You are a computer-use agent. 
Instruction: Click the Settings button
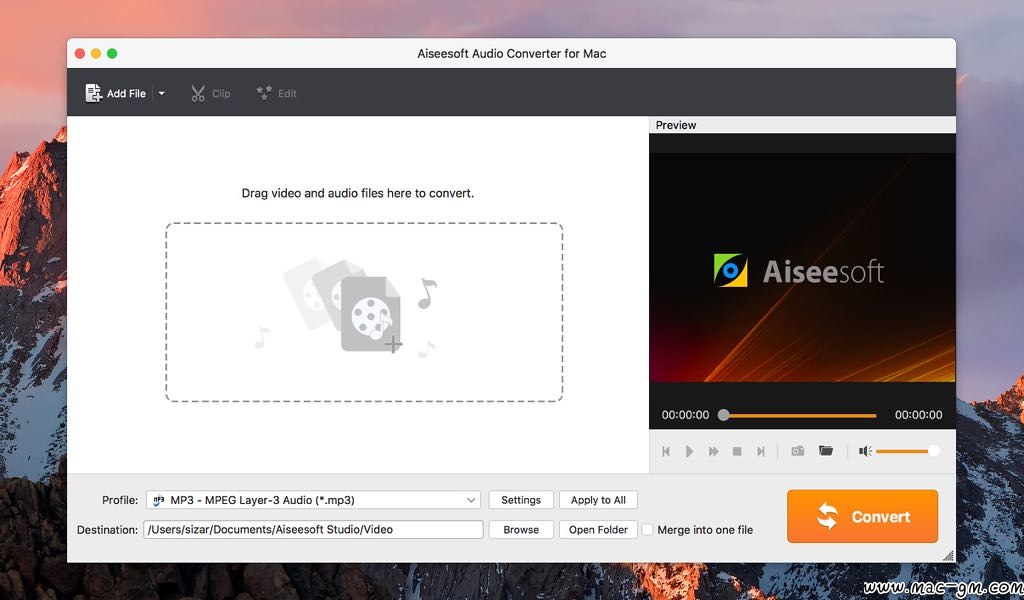(x=521, y=500)
